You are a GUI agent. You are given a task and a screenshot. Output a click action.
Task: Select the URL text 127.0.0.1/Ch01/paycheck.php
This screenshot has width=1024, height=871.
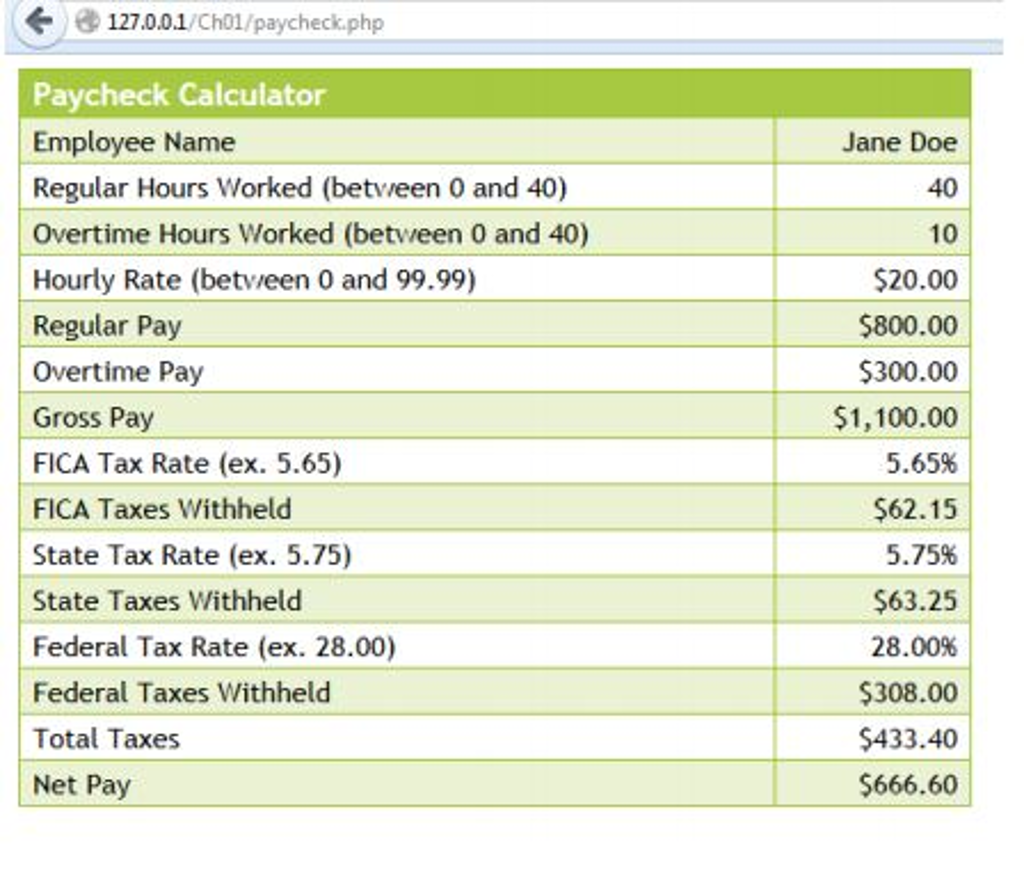(240, 22)
